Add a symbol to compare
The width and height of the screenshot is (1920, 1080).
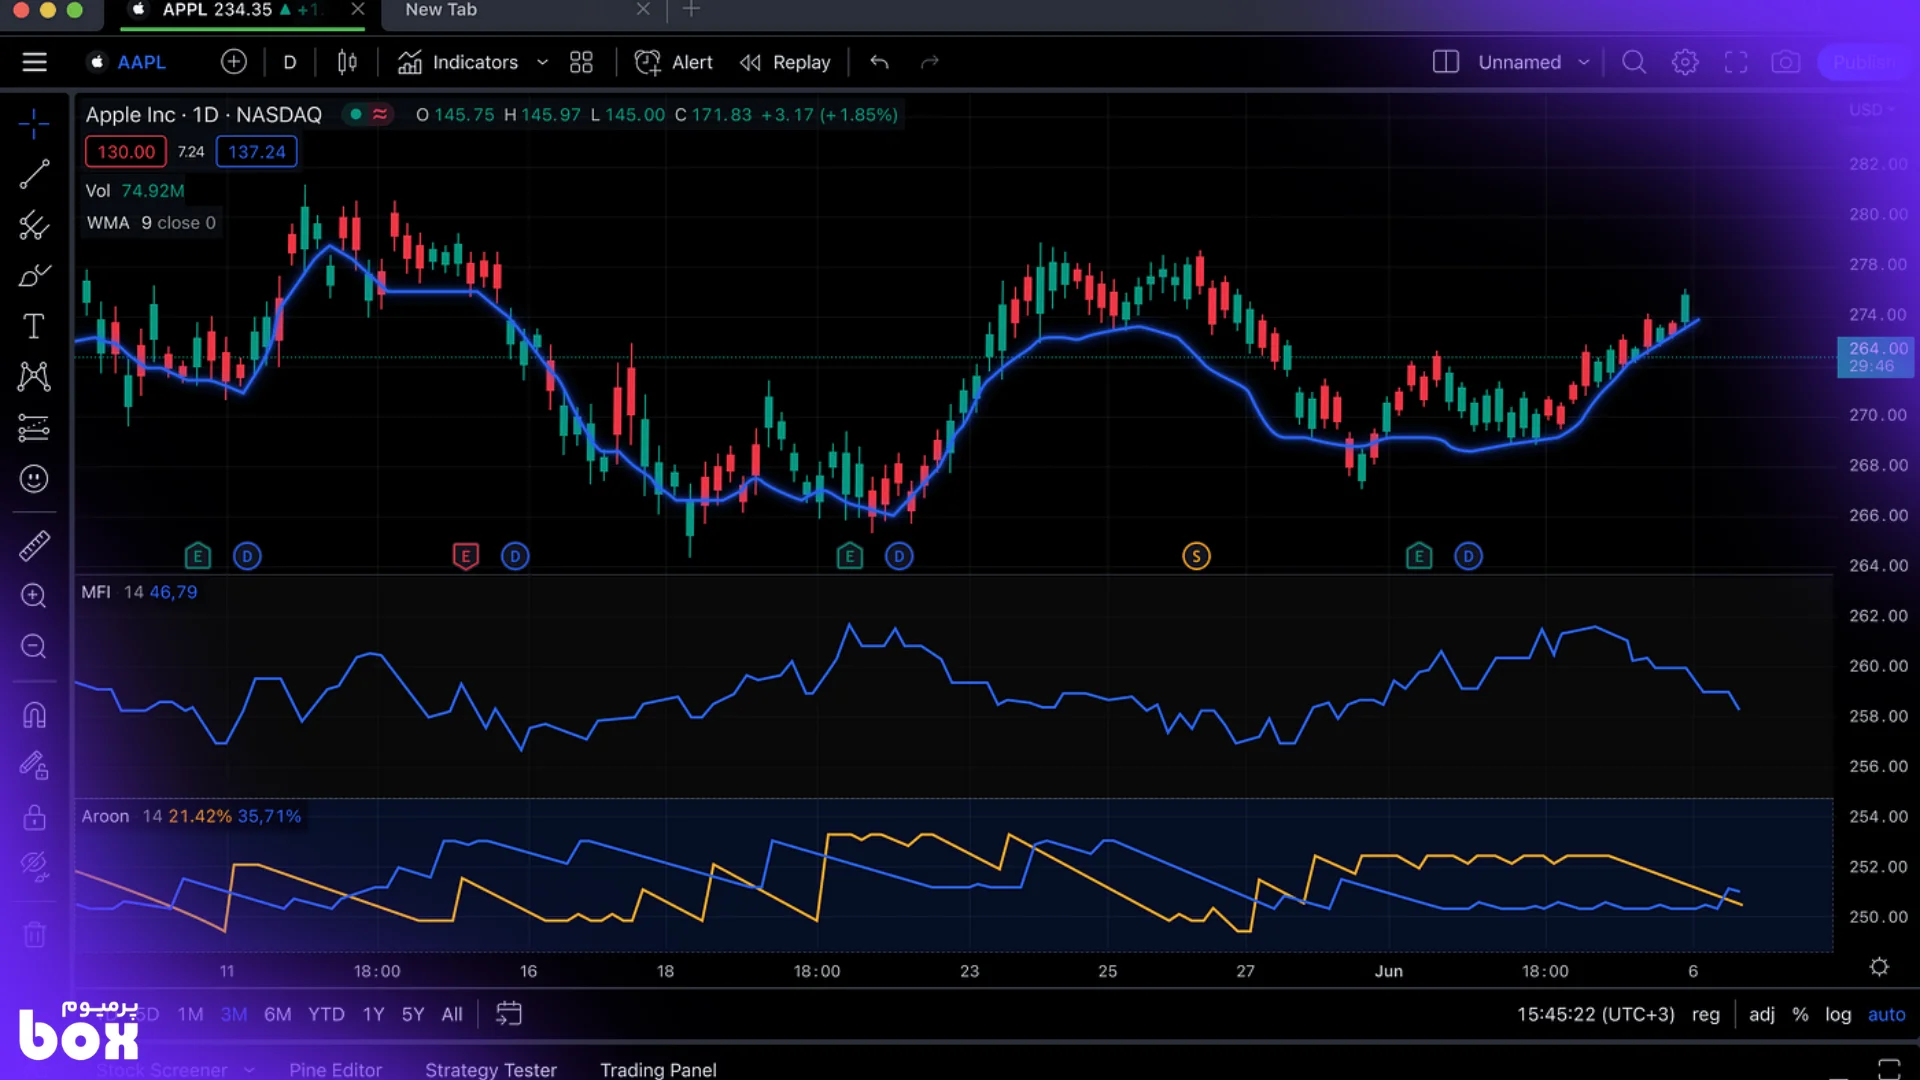coord(234,62)
